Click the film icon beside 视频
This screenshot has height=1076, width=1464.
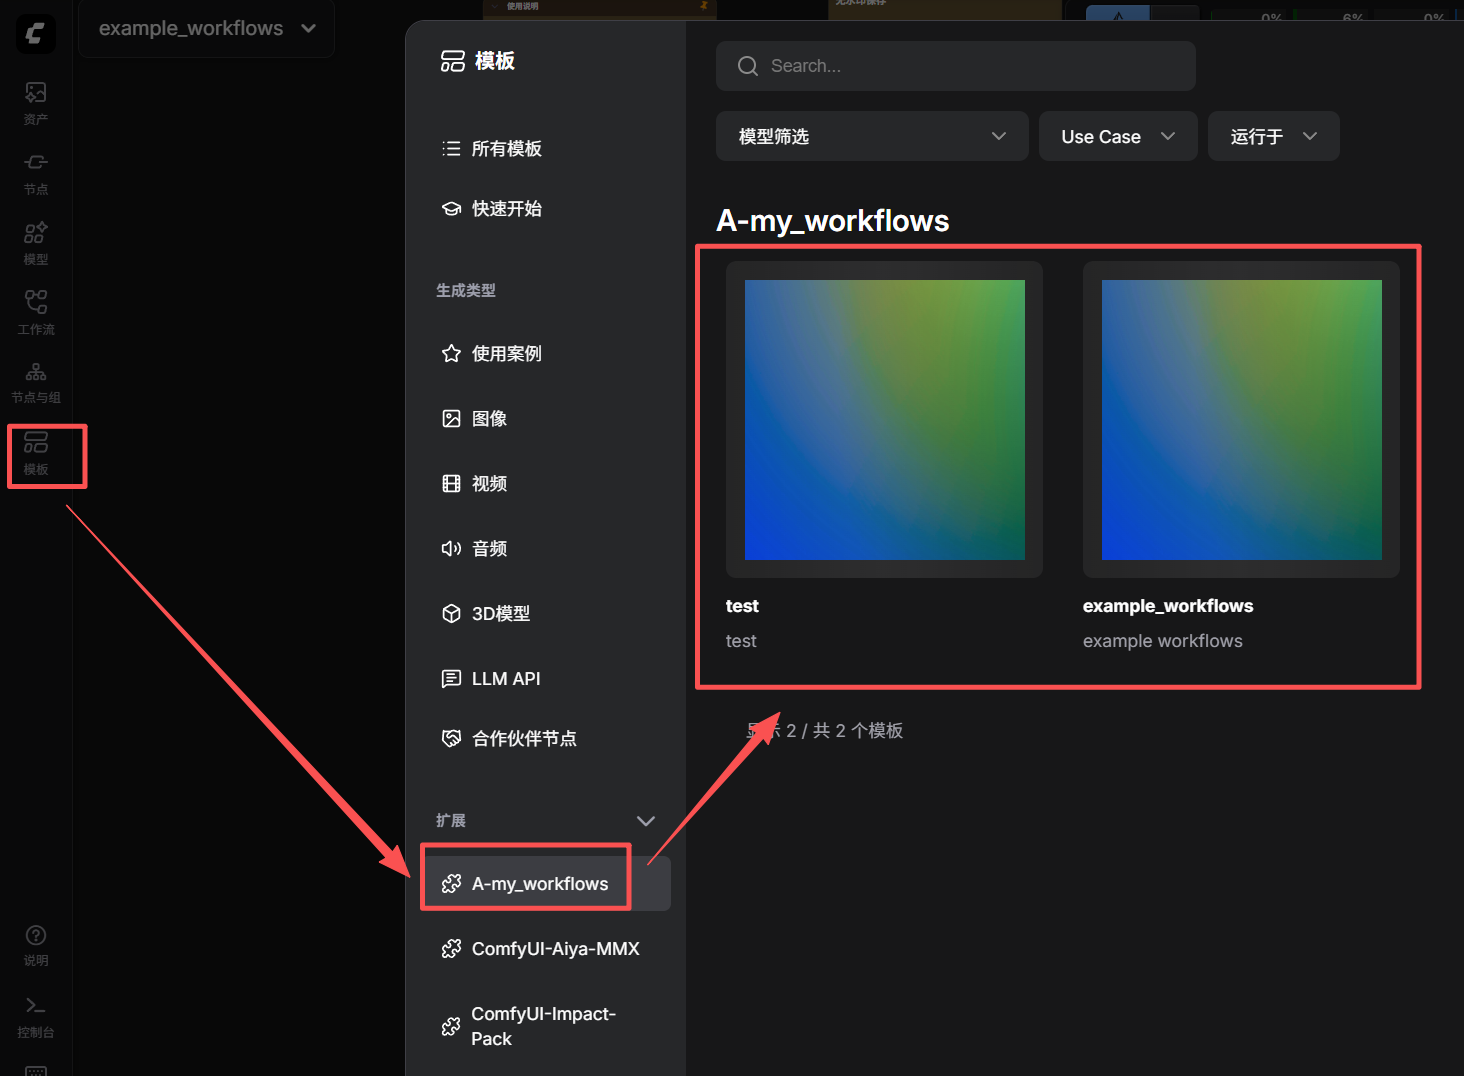(x=451, y=484)
